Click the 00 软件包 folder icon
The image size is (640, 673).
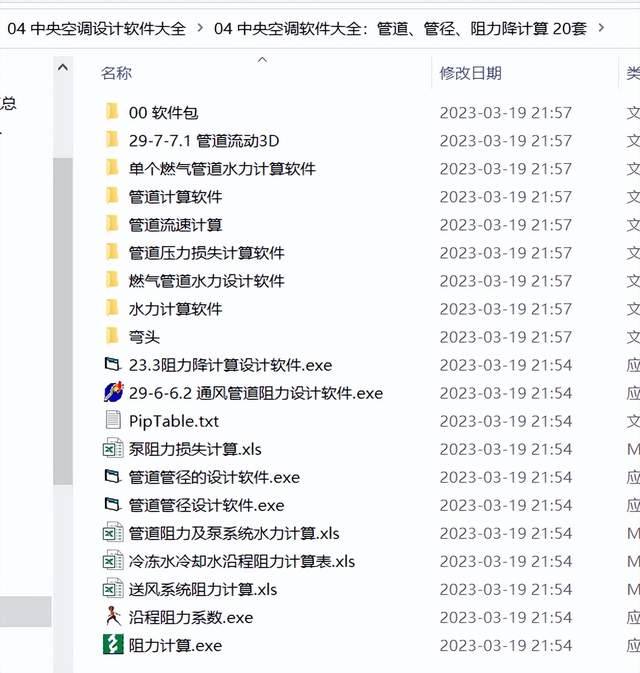coord(112,112)
